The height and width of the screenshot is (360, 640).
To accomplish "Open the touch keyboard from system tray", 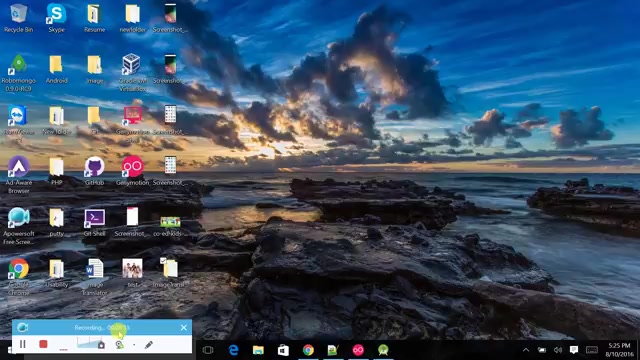I will (x=592, y=350).
